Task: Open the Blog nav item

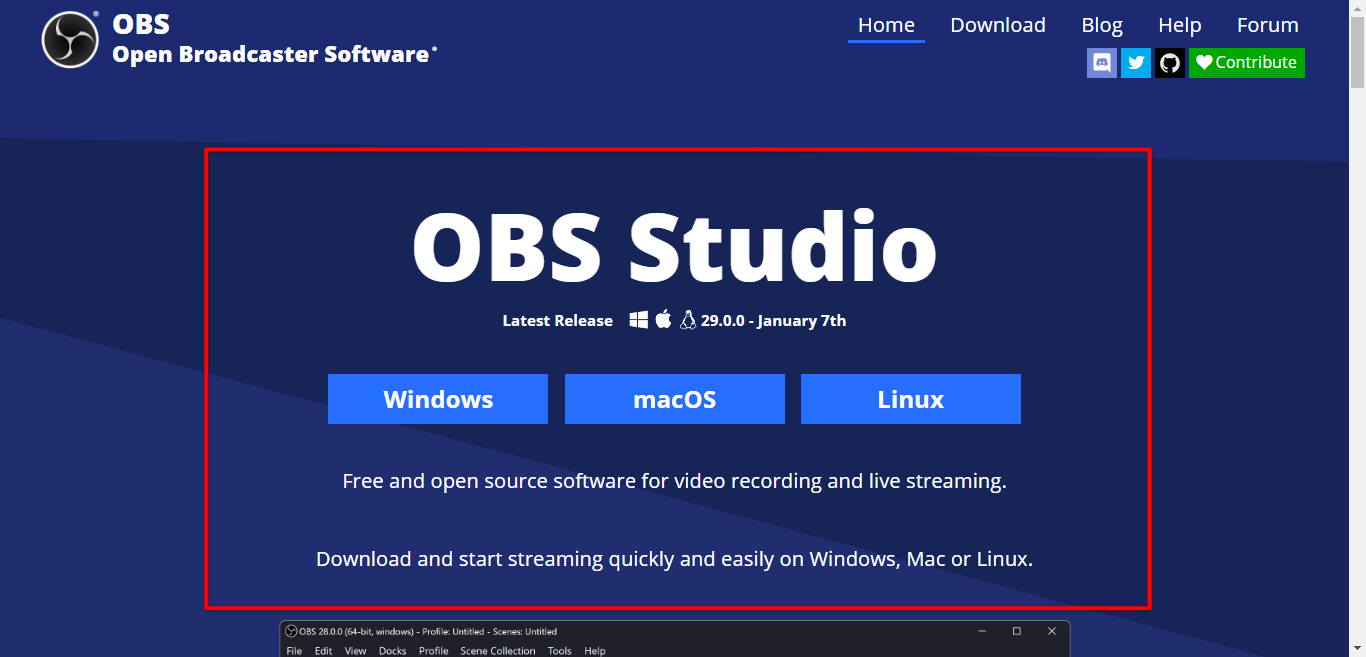Action: (x=1102, y=25)
